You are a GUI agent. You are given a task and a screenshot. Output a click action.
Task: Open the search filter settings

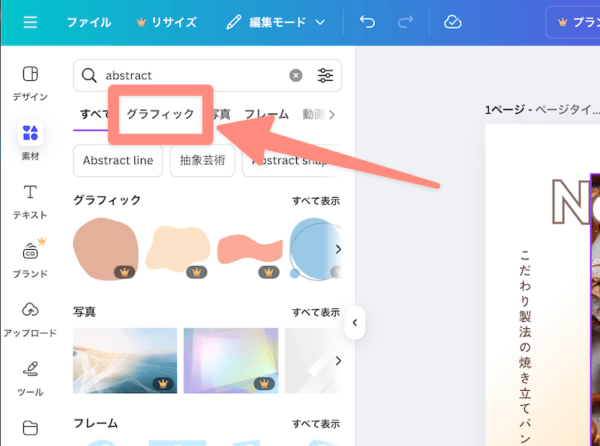325,75
